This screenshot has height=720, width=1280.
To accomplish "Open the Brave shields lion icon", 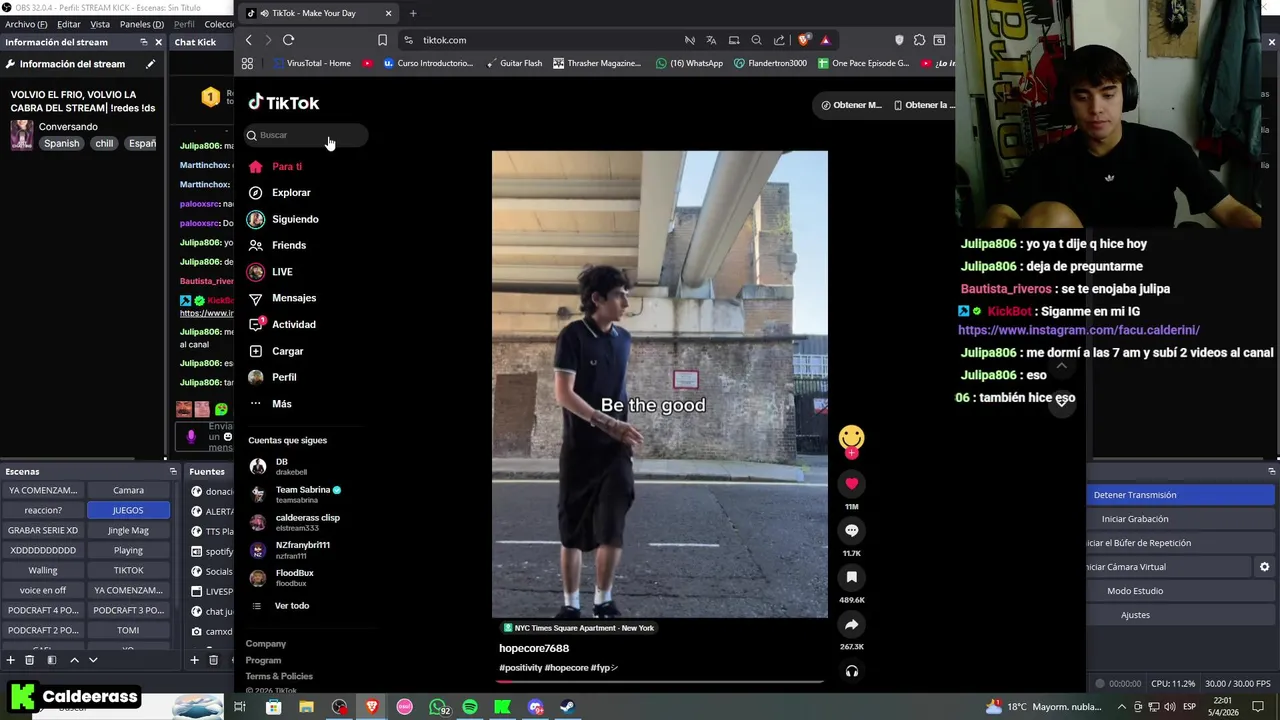I will [804, 40].
